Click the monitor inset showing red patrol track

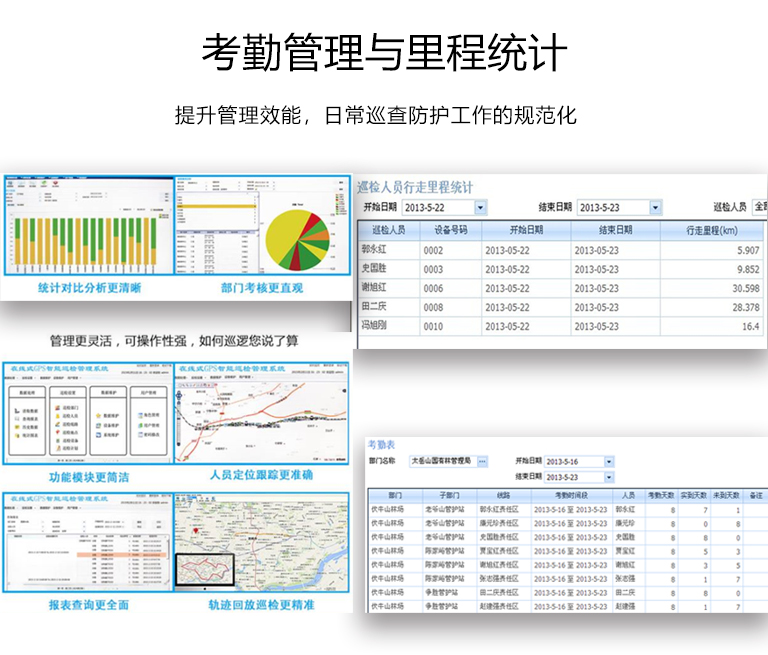[x=203, y=571]
